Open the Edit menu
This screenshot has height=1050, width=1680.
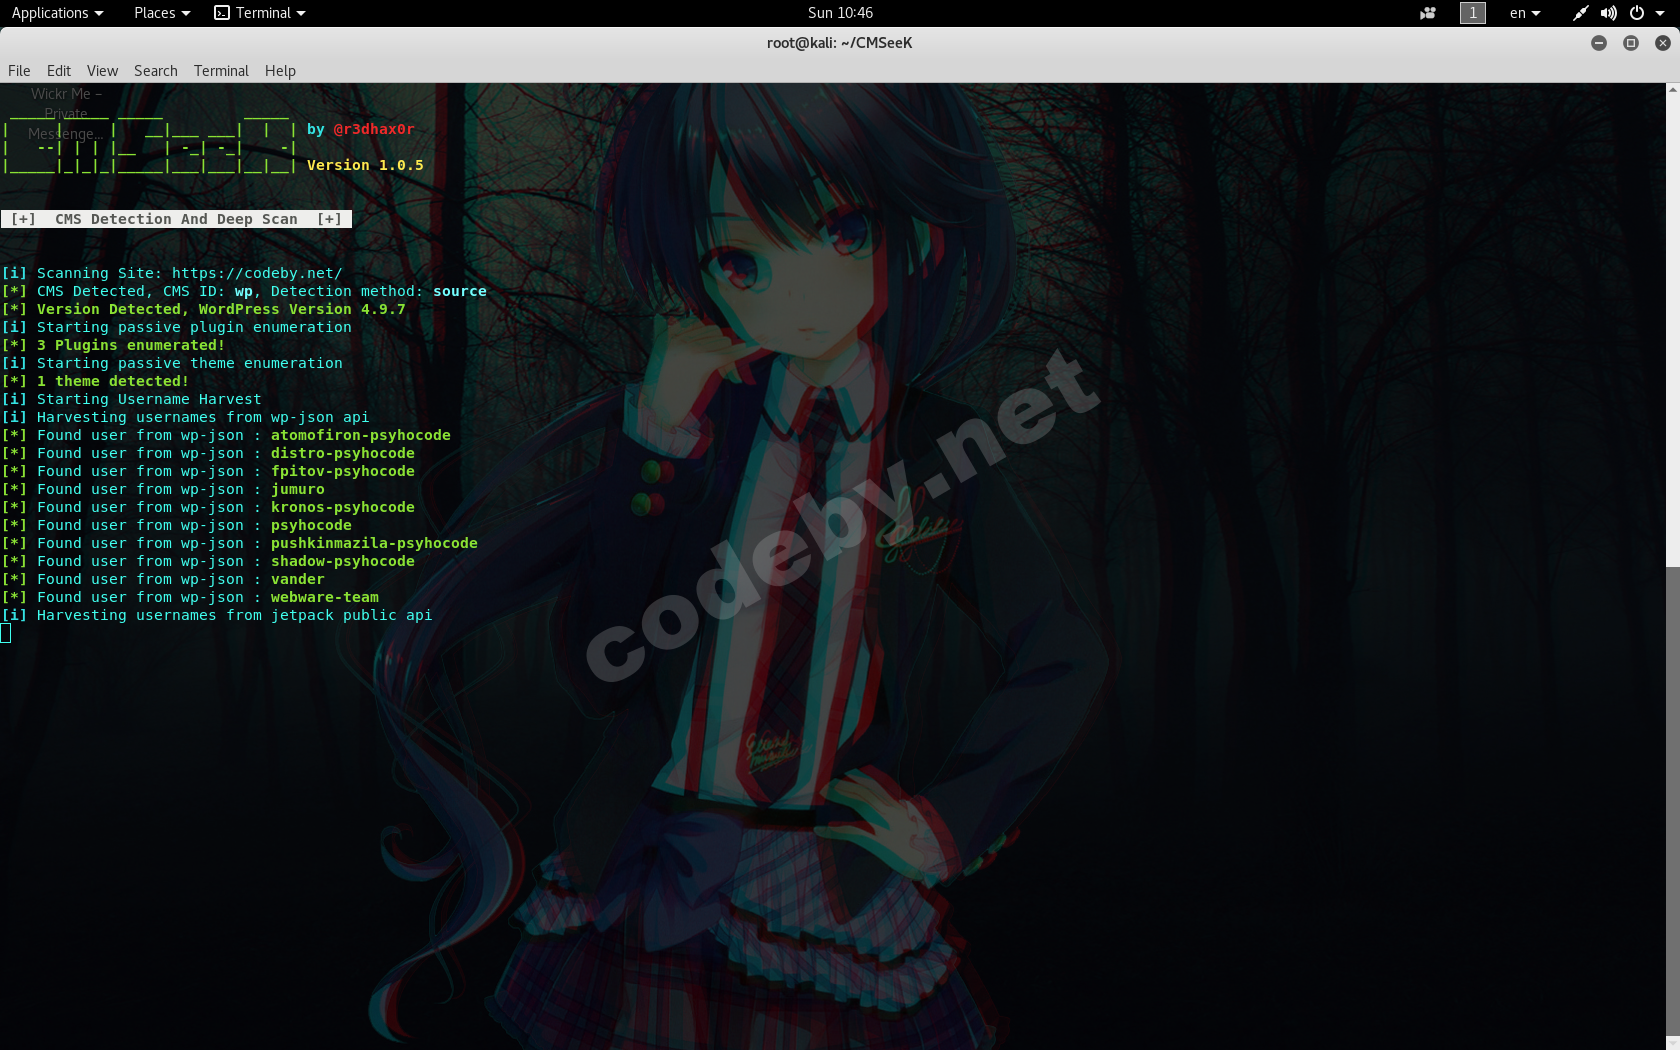59,71
